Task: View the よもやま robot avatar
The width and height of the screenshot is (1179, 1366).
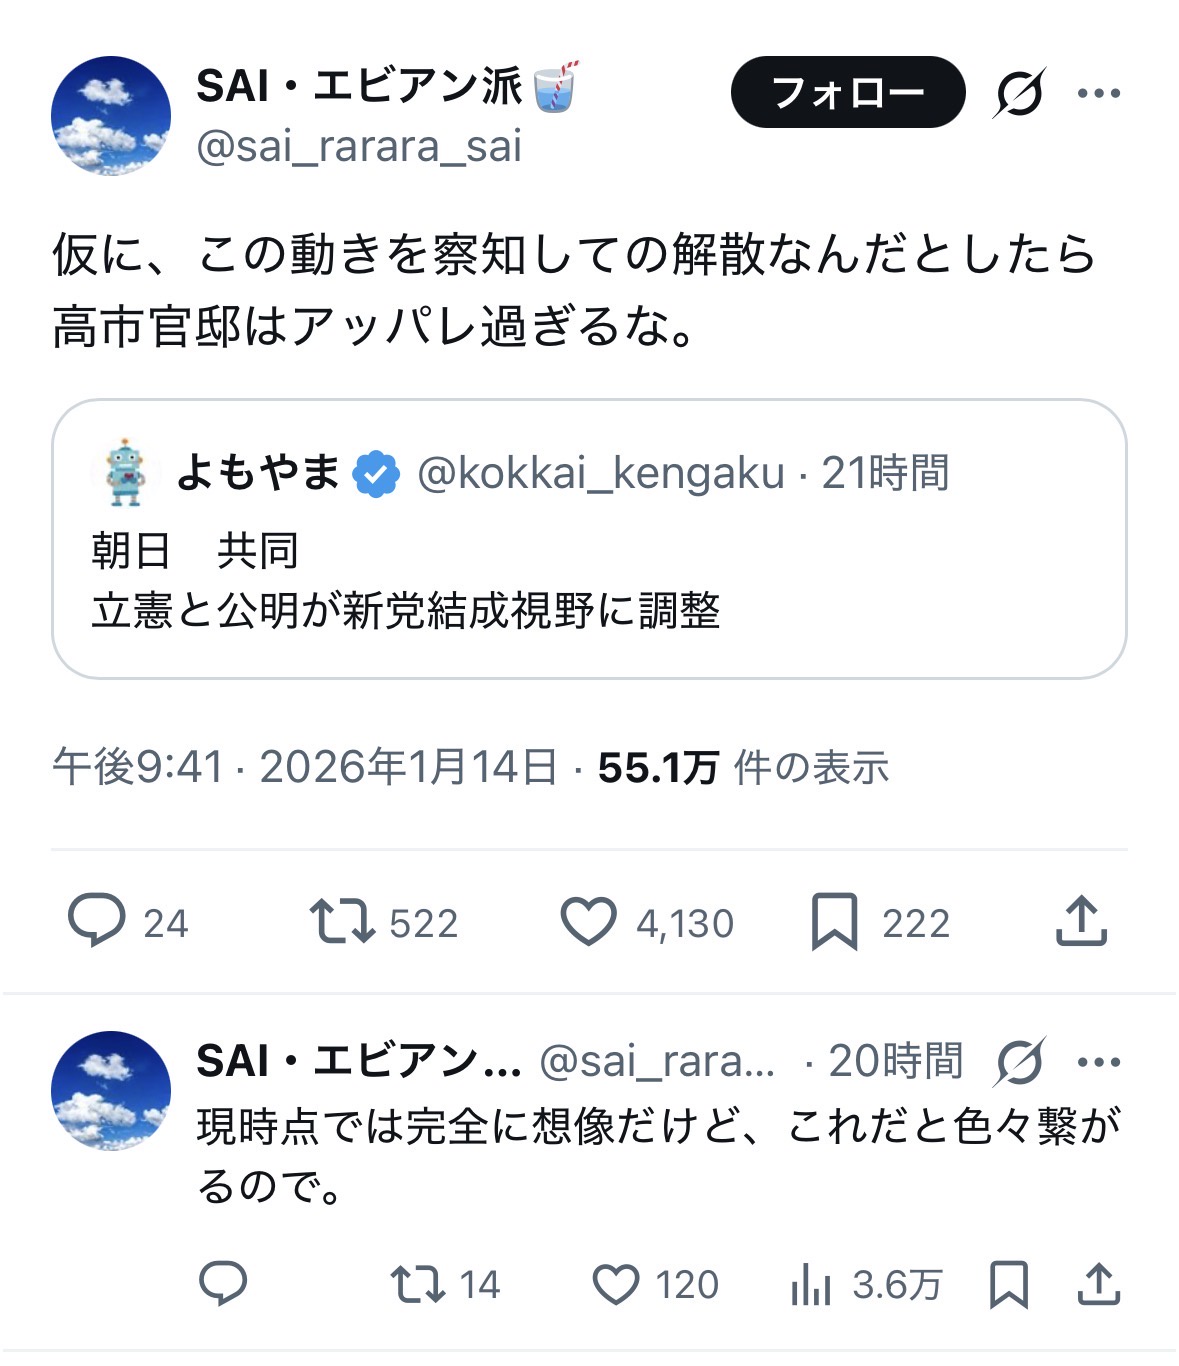Action: tap(124, 472)
